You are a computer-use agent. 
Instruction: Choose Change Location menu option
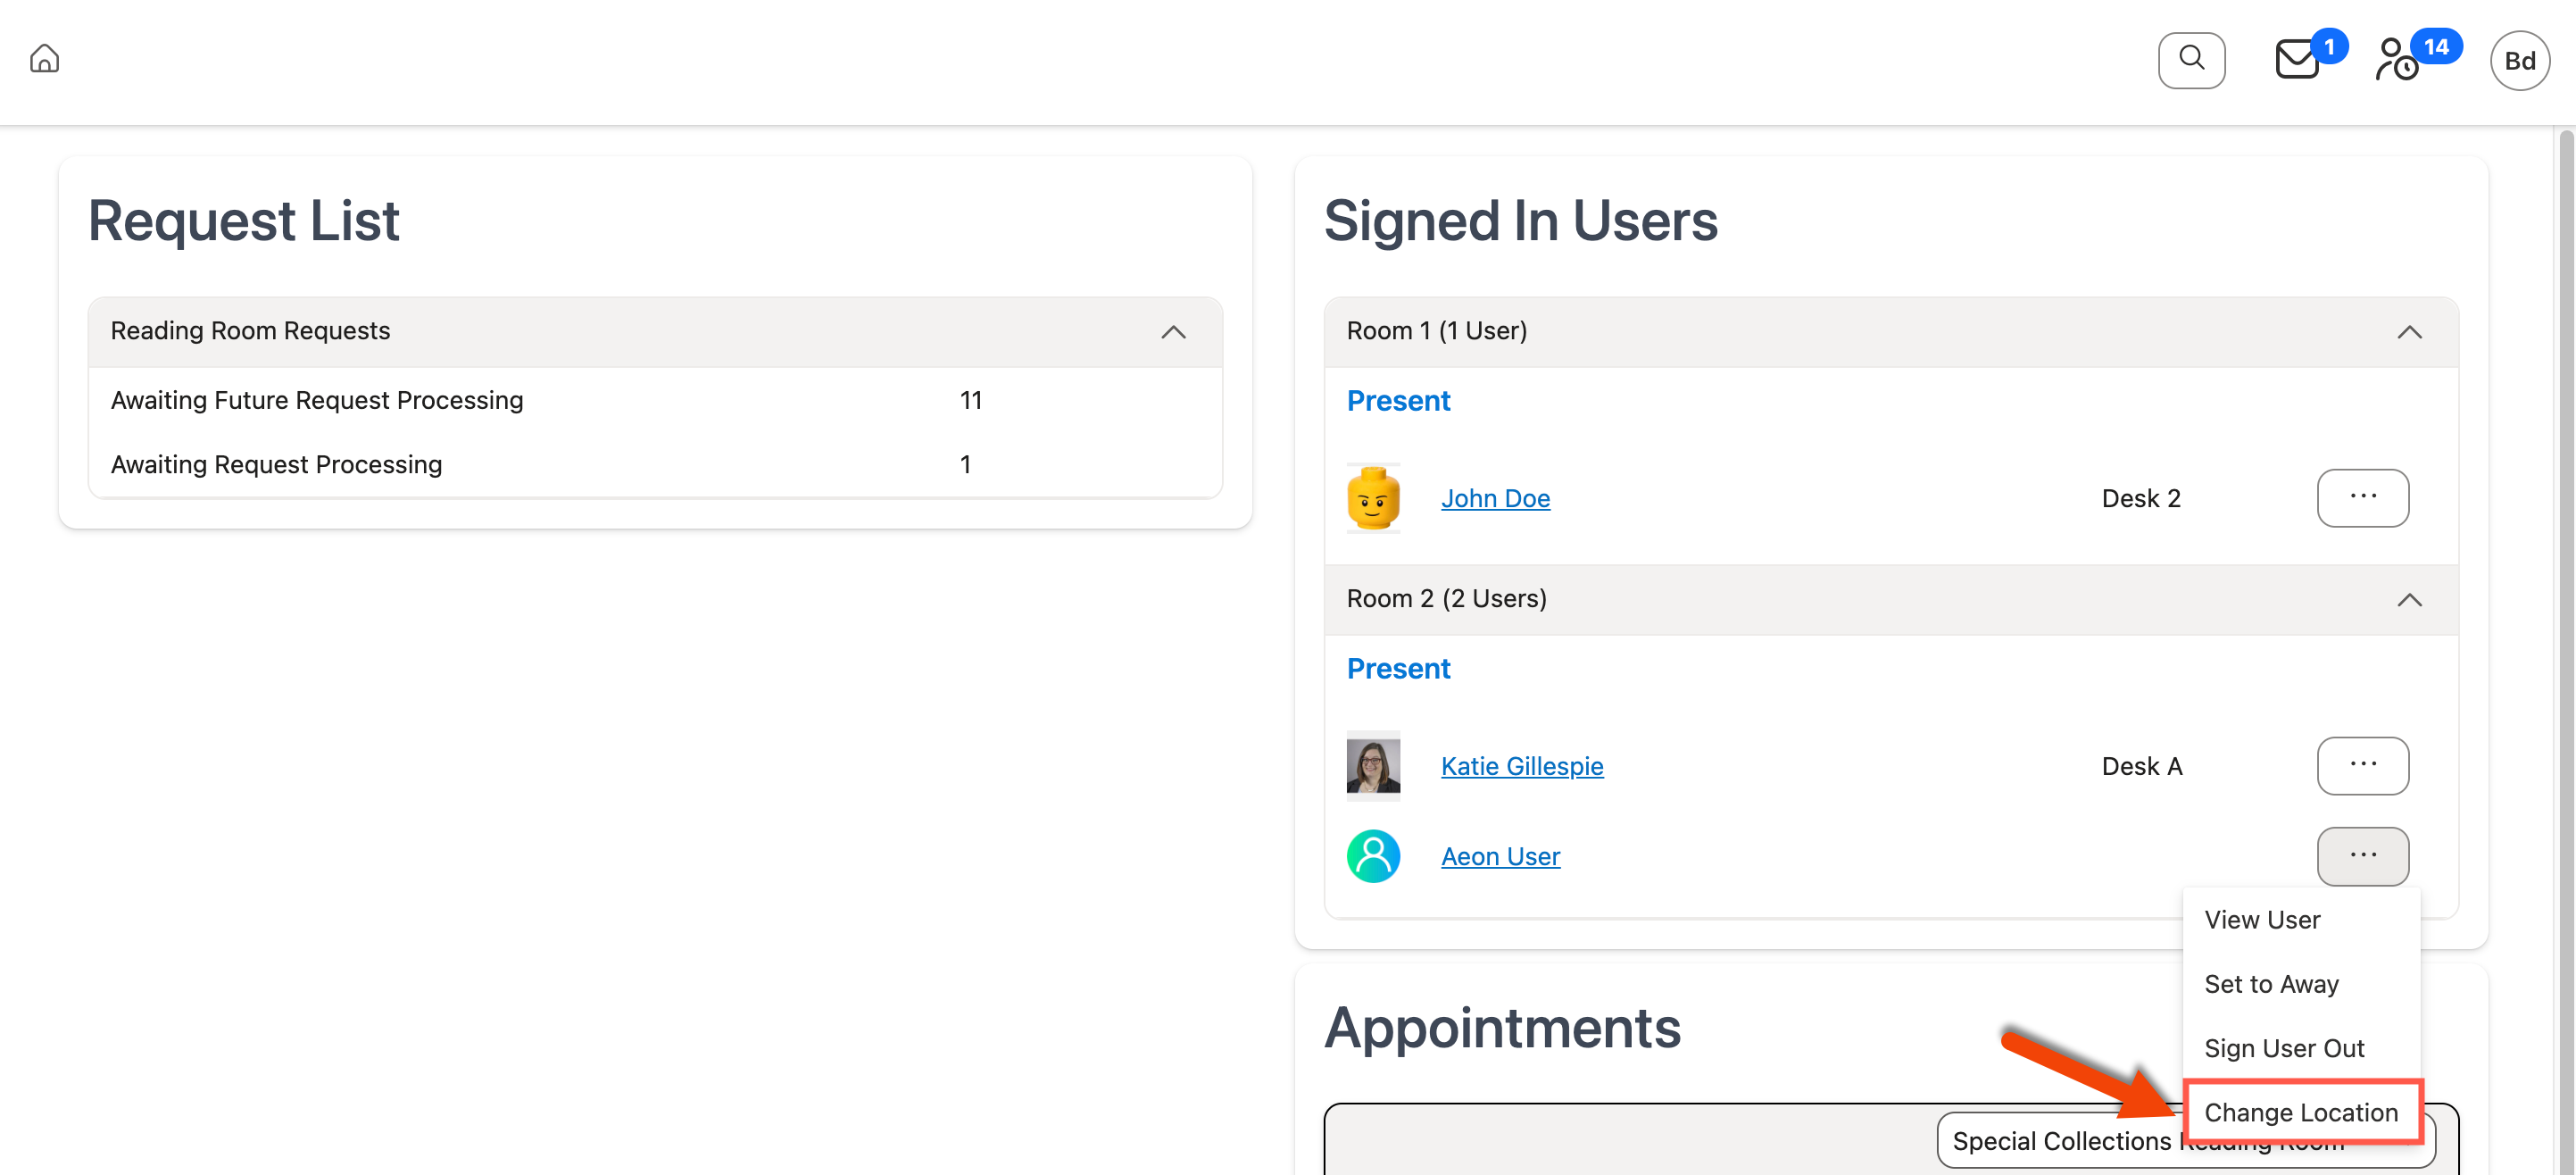(x=2300, y=1112)
